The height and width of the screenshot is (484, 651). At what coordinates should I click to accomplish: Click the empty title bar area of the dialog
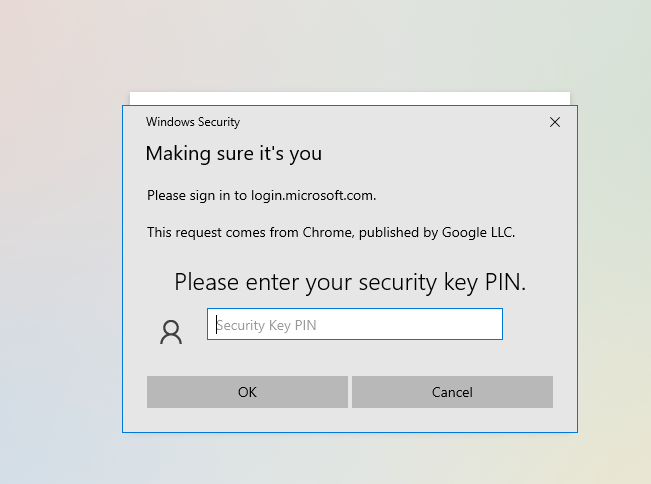point(400,122)
